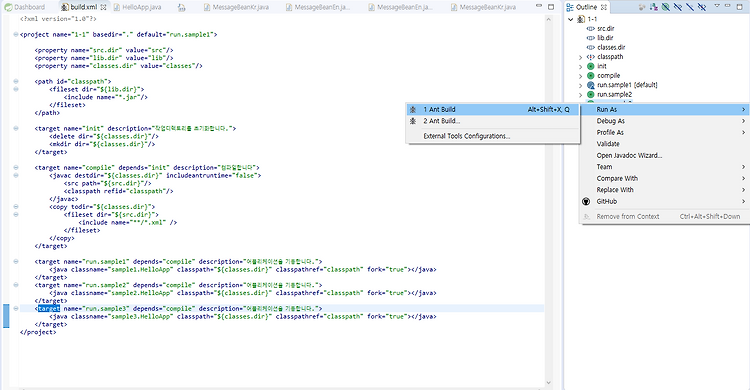Choose 1 Ant Build from Run As submenu
Screen dimensions: 750x390
click(493, 110)
